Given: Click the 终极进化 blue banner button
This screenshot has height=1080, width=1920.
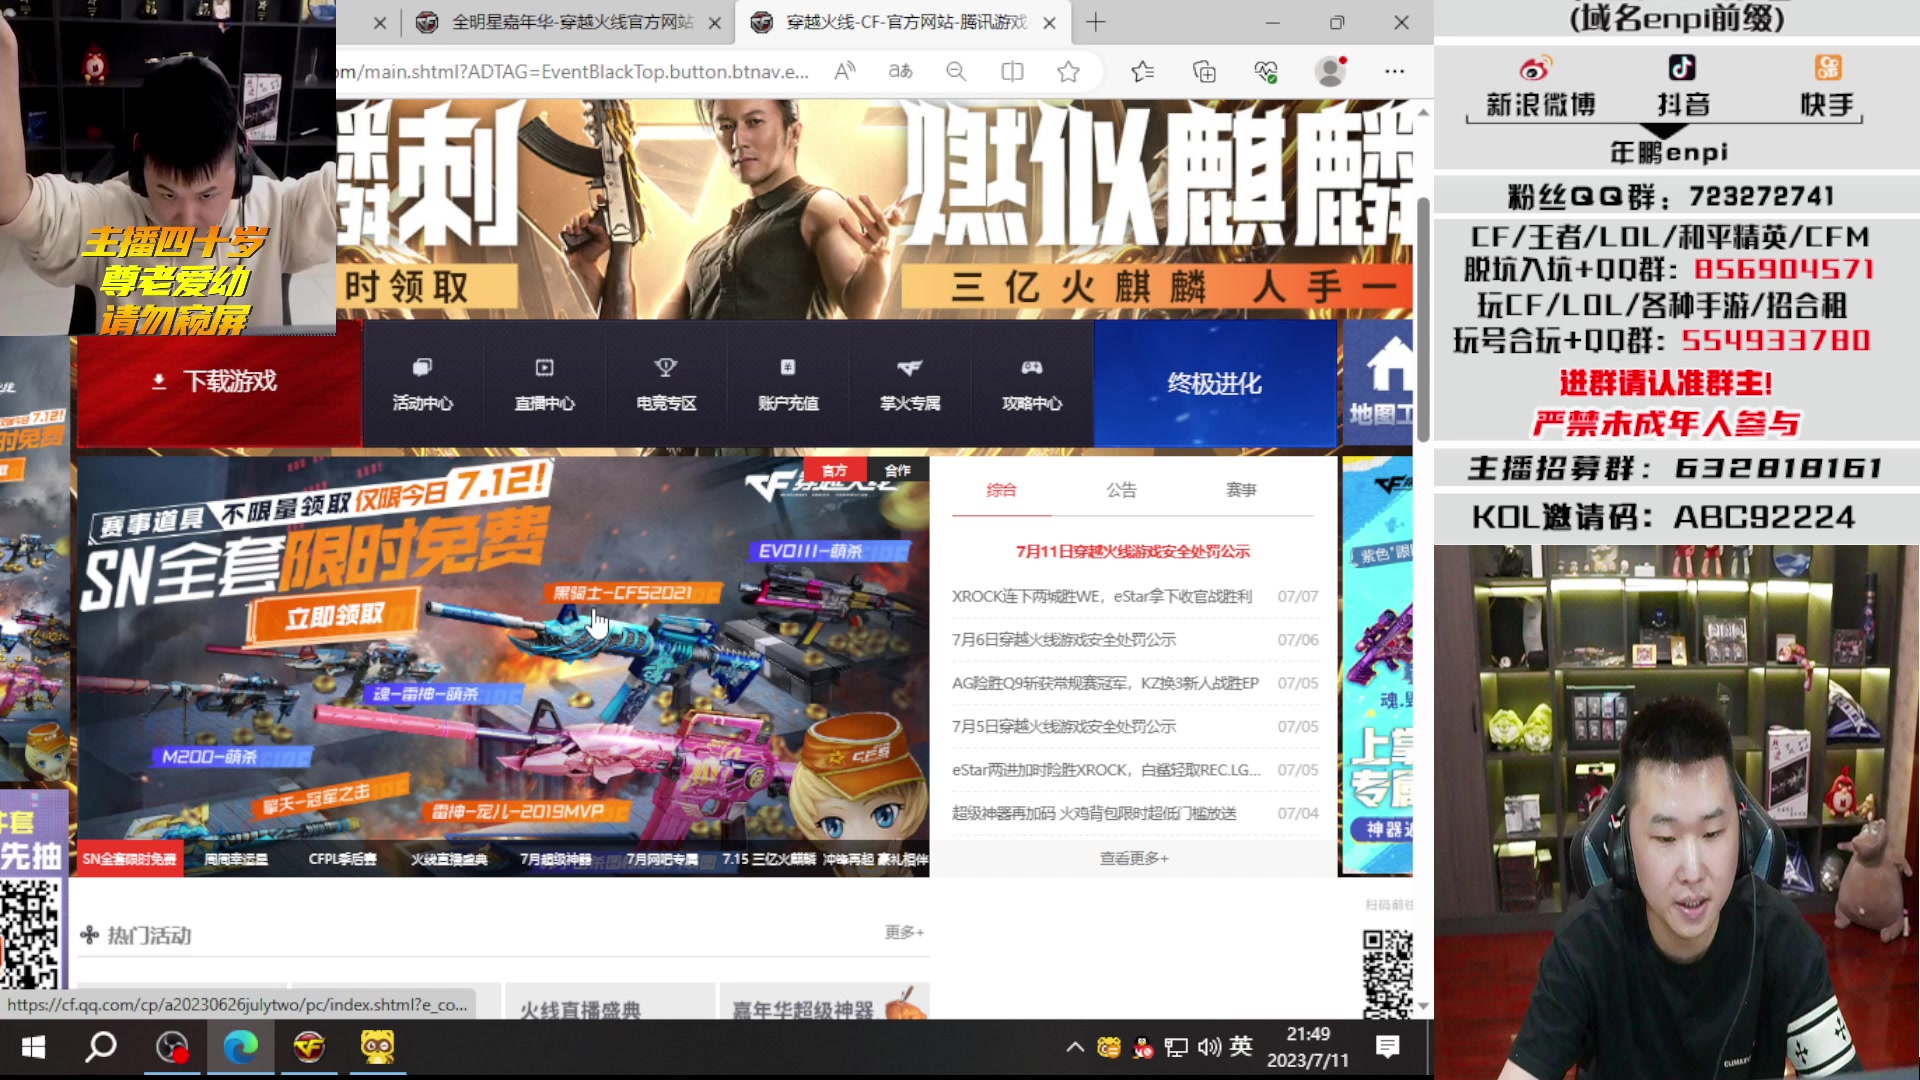Looking at the screenshot, I should point(1215,384).
